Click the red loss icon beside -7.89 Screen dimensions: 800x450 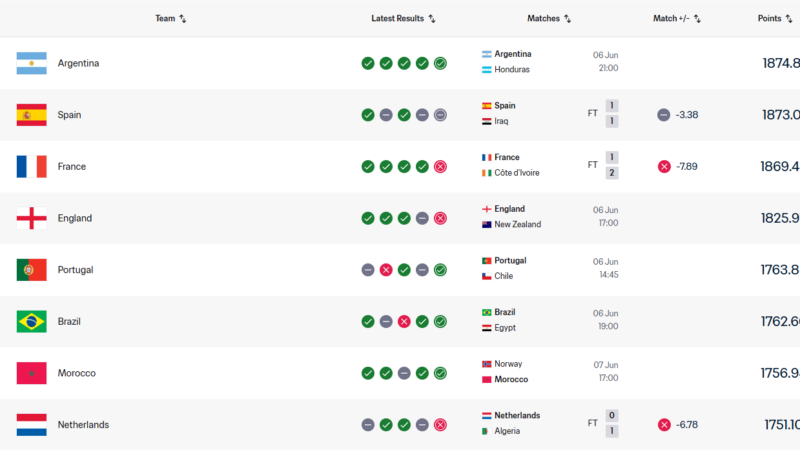pyautogui.click(x=664, y=166)
